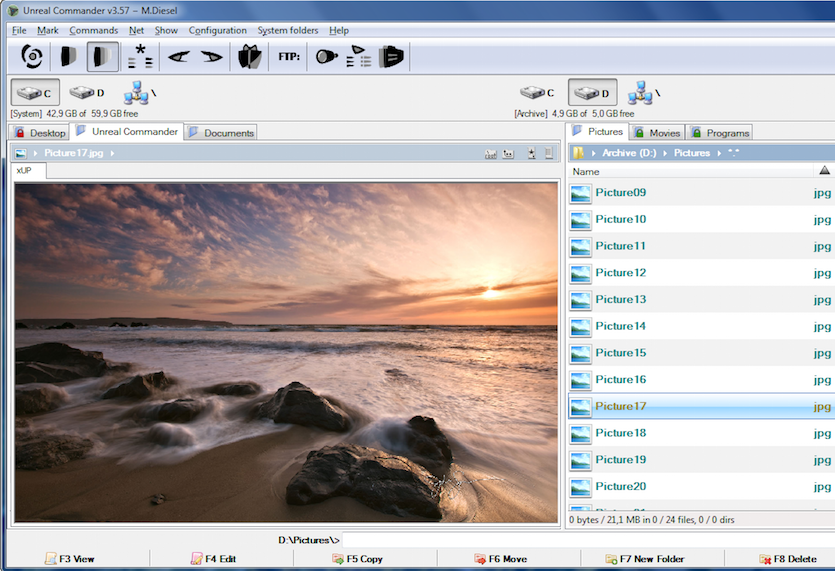The width and height of the screenshot is (835, 571).
Task: Select file Picture12
Action: pos(702,273)
